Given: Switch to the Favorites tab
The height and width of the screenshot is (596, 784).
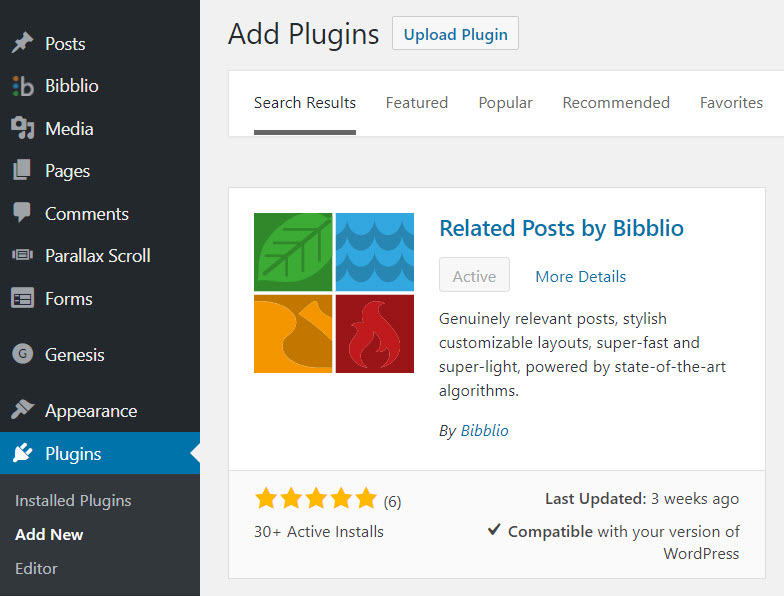Looking at the screenshot, I should (731, 103).
